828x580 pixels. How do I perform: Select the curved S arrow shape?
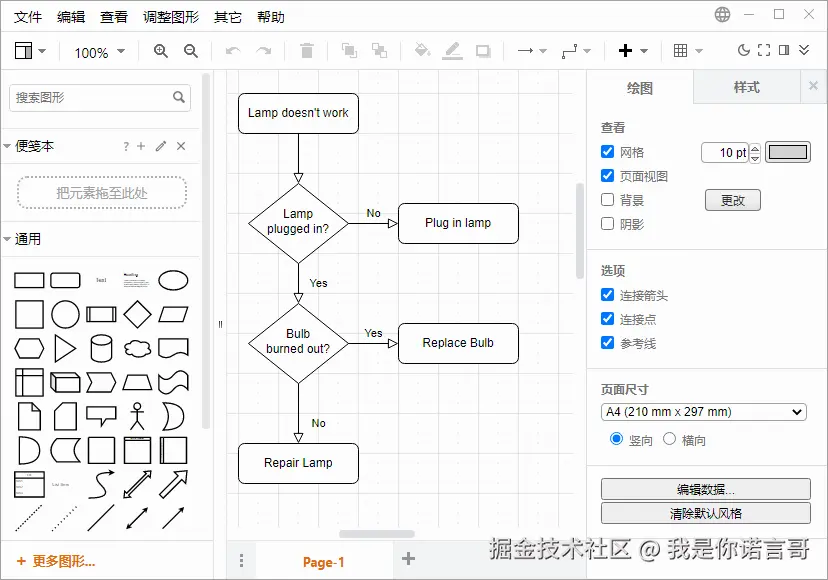(101, 484)
